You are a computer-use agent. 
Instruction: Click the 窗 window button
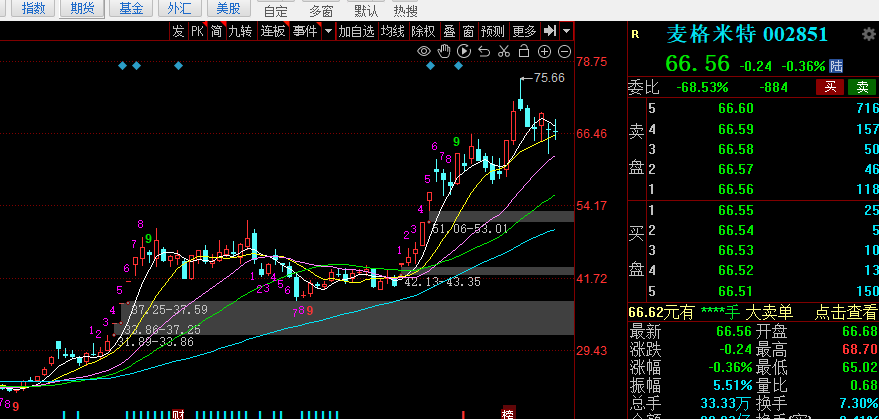[x=469, y=31]
